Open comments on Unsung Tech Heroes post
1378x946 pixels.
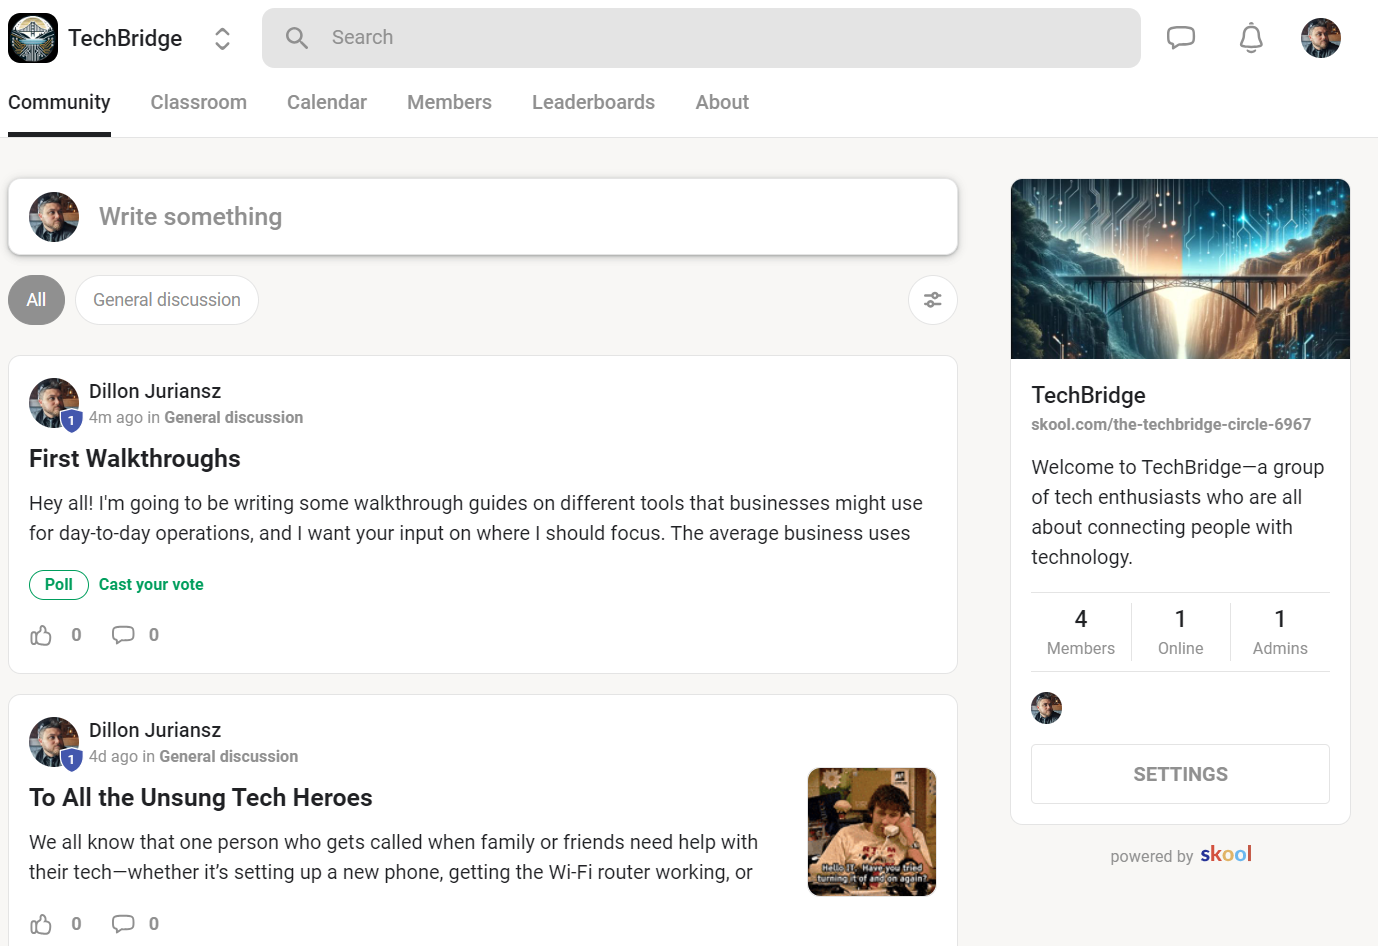pyautogui.click(x=123, y=924)
